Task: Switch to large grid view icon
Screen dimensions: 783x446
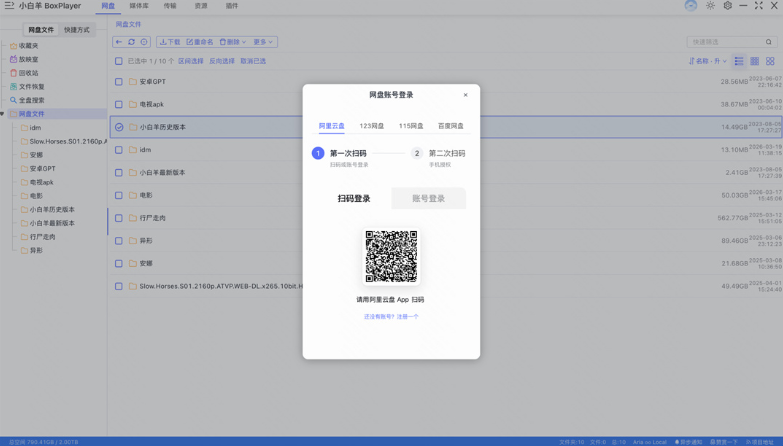Action: (770, 61)
